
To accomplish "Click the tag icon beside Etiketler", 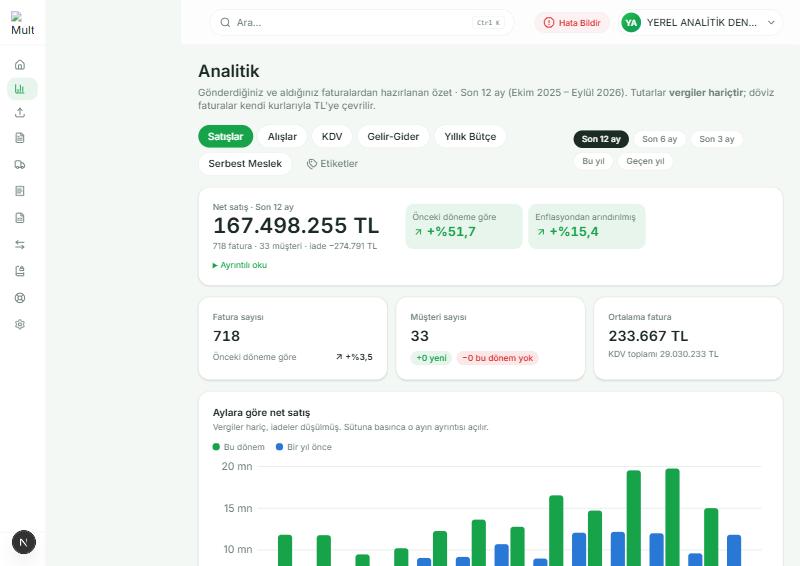I will [312, 164].
